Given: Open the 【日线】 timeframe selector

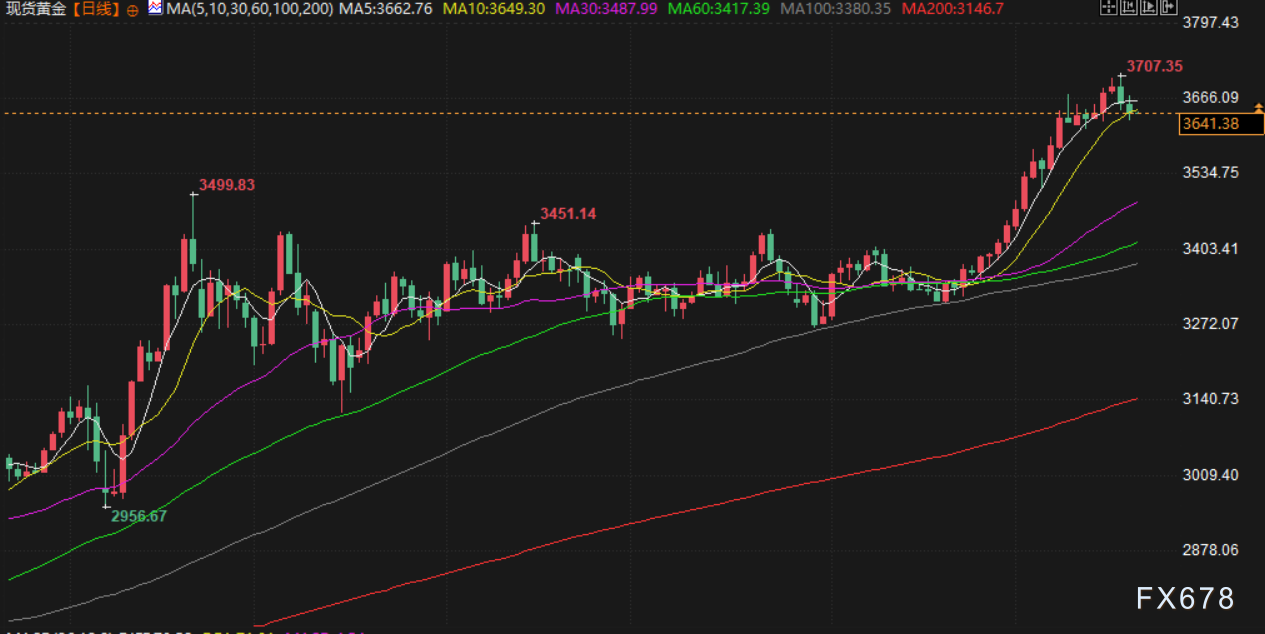Looking at the screenshot, I should 95,9.
